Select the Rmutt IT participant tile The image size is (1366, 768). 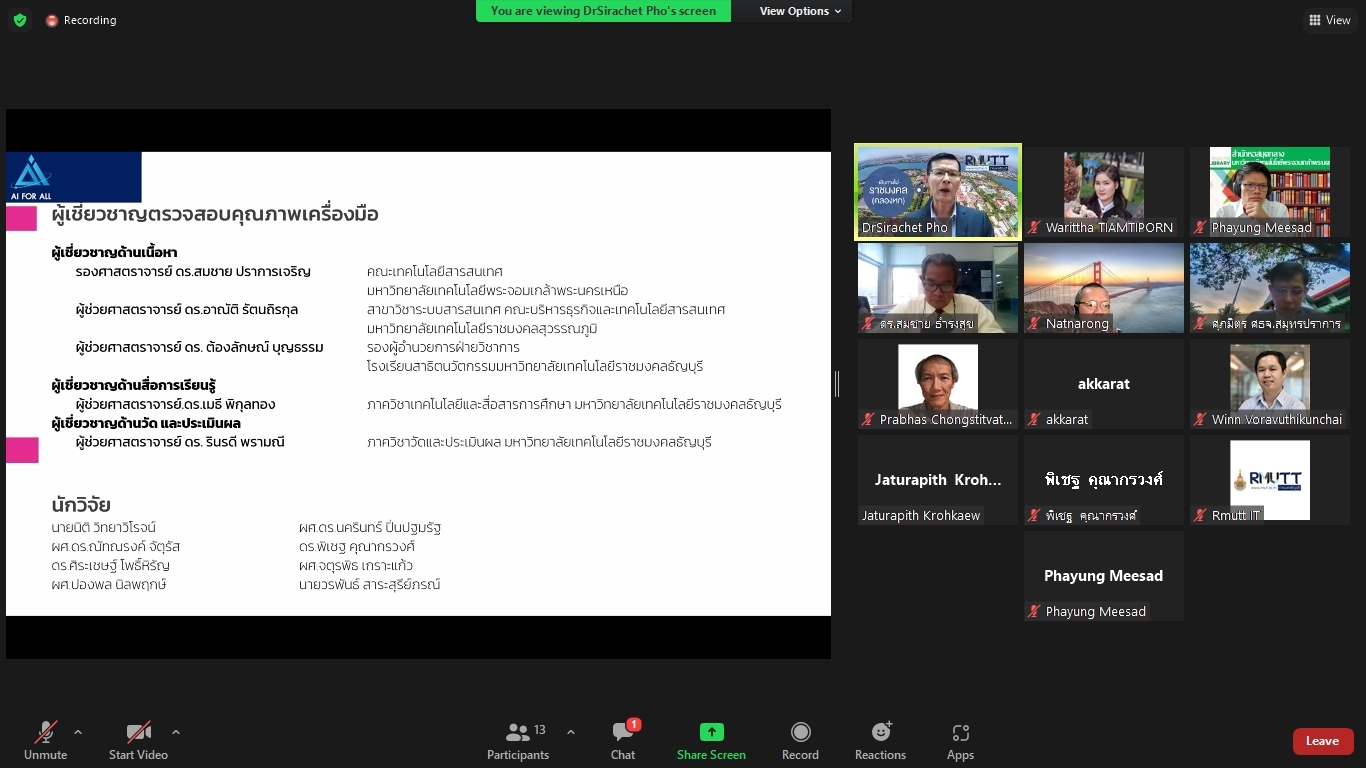pyautogui.click(x=1269, y=480)
